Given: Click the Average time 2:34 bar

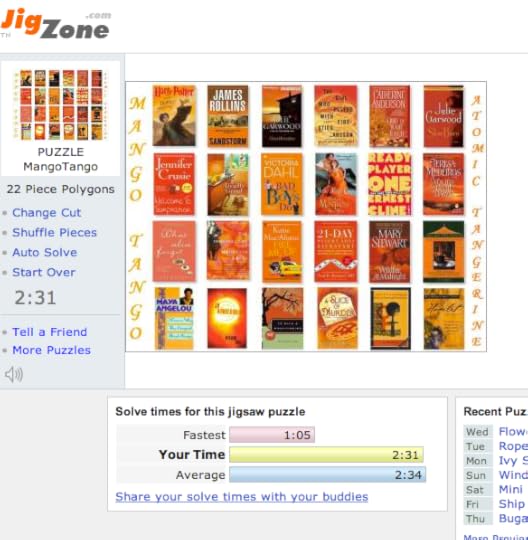Looking at the screenshot, I should (328, 475).
